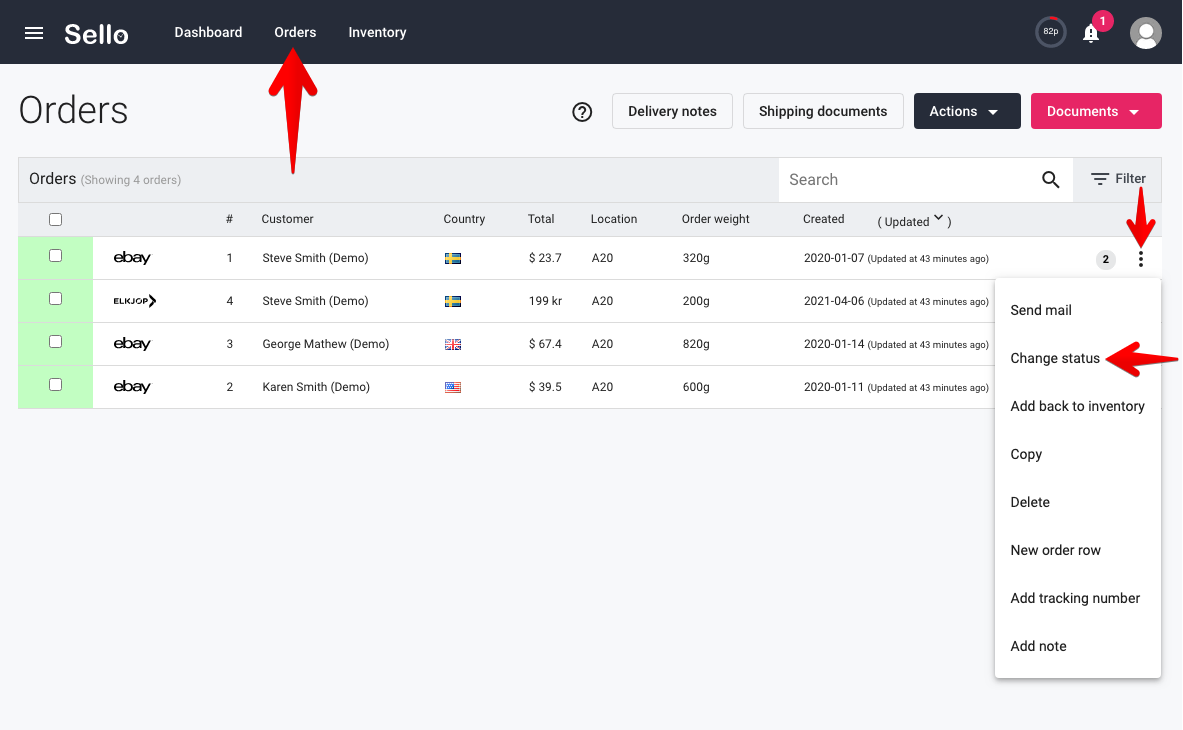This screenshot has width=1183, height=730.
Task: Select George Mathew order checkbox
Action: click(x=55, y=342)
